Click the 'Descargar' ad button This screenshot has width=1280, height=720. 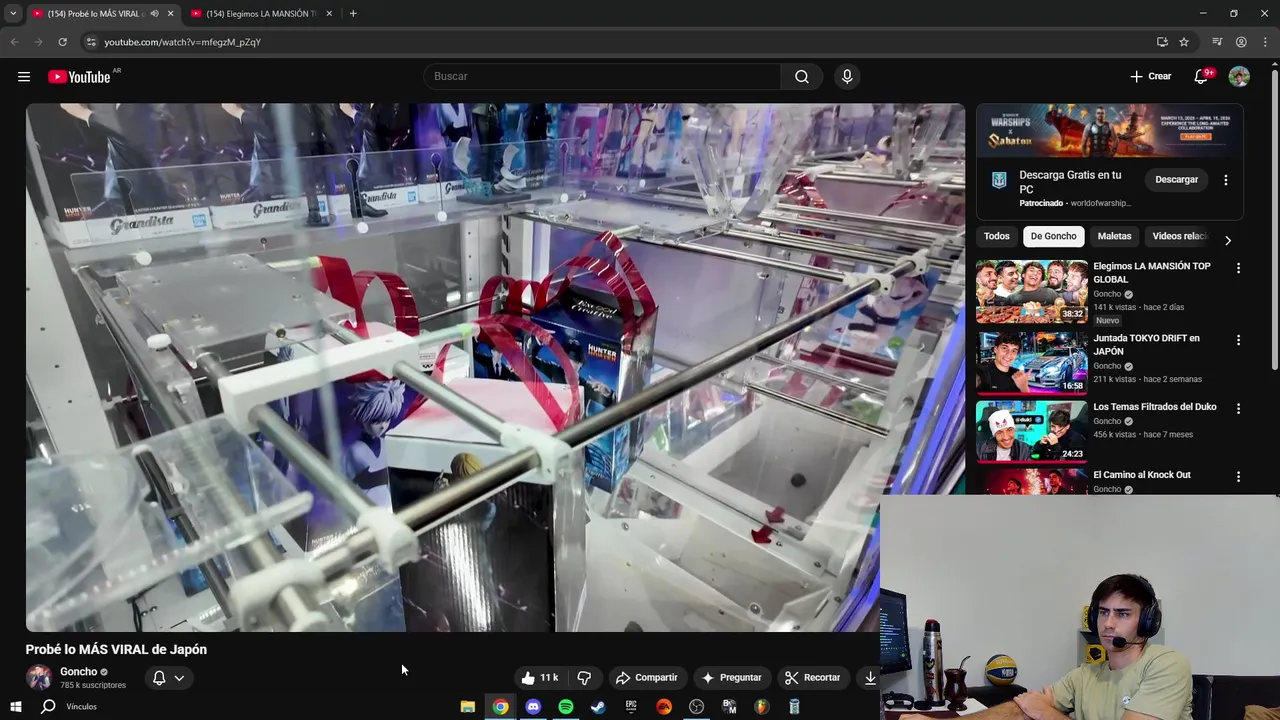pos(1176,180)
